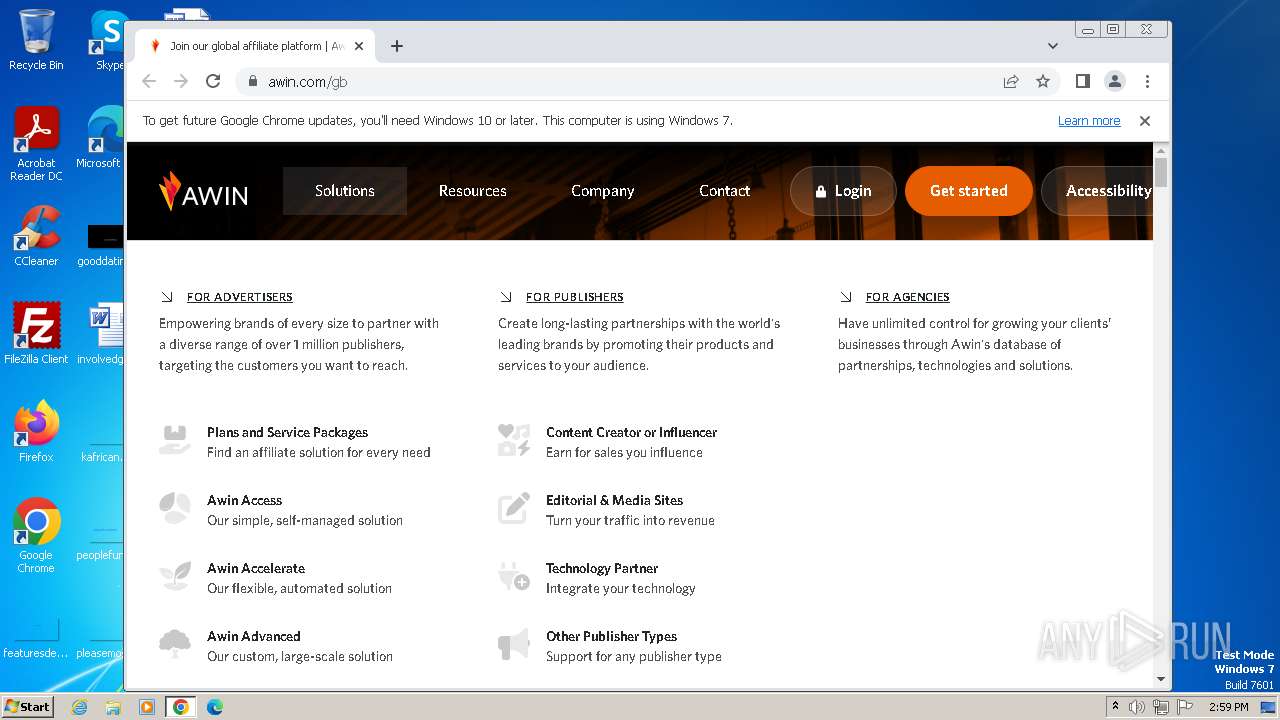The width and height of the screenshot is (1280, 720).
Task: Open a new tab with the plus icon
Action: pyautogui.click(x=397, y=46)
